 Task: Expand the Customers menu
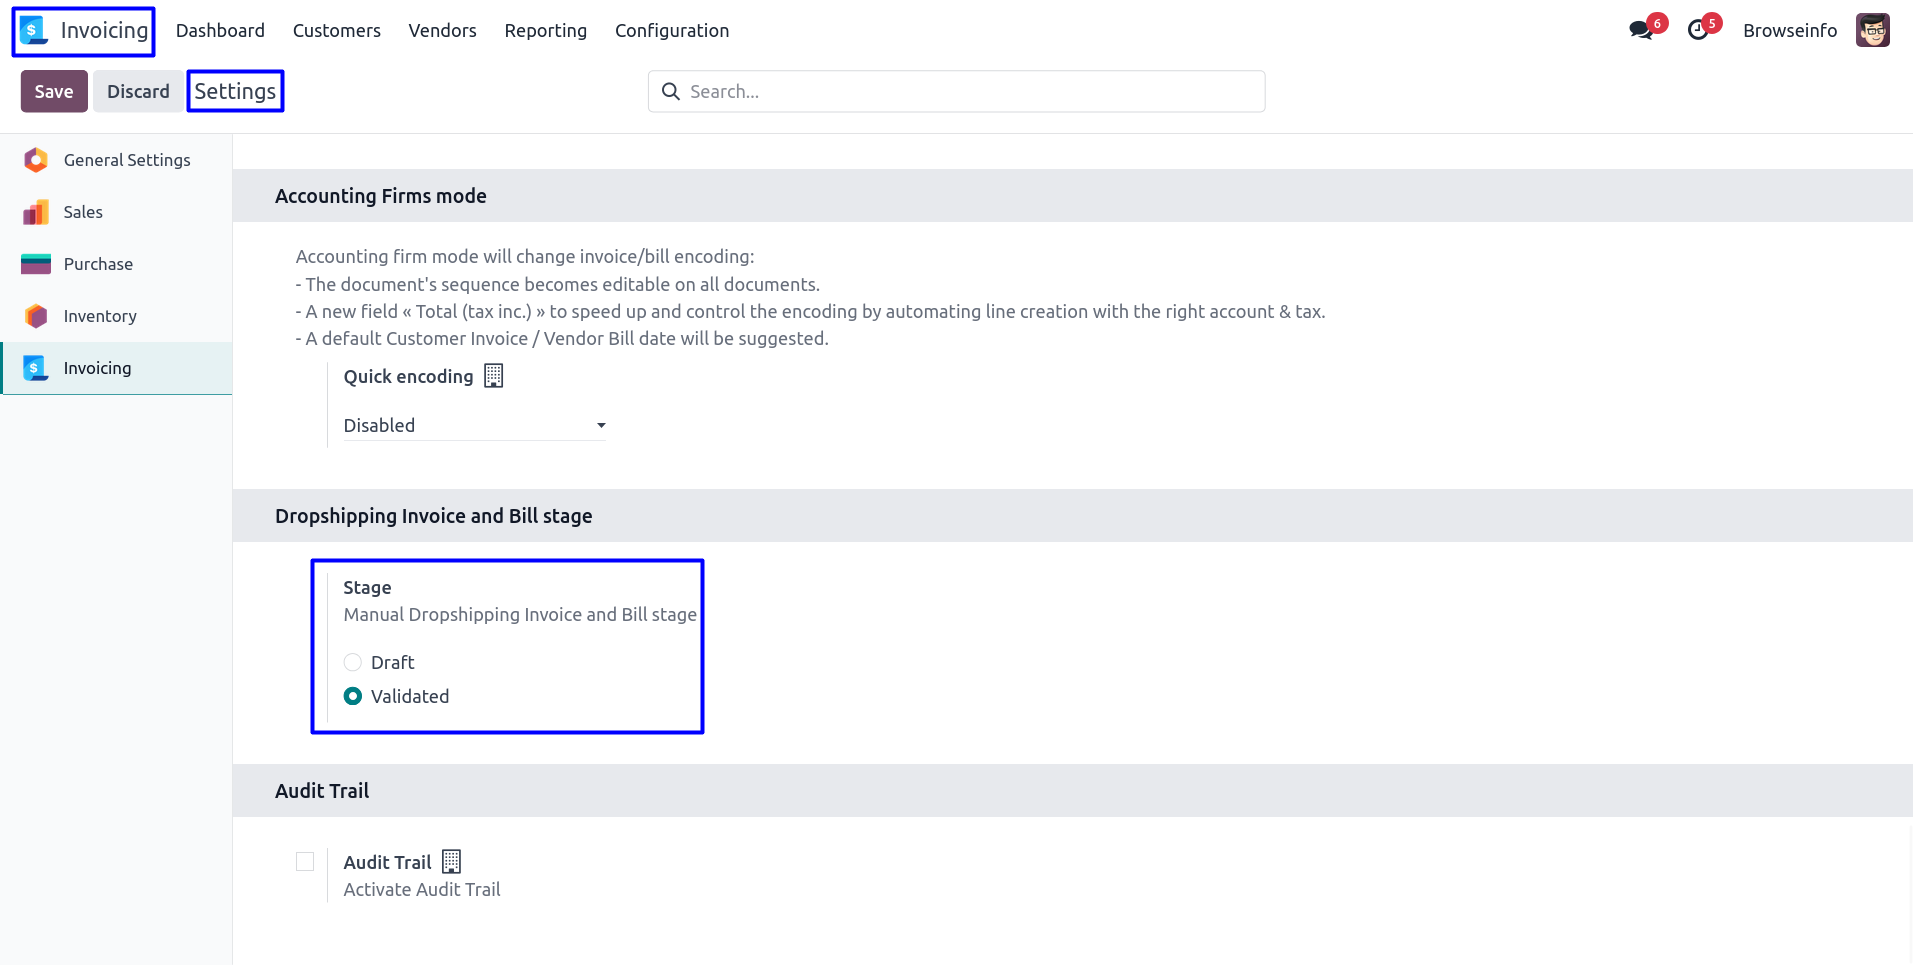pyautogui.click(x=336, y=31)
